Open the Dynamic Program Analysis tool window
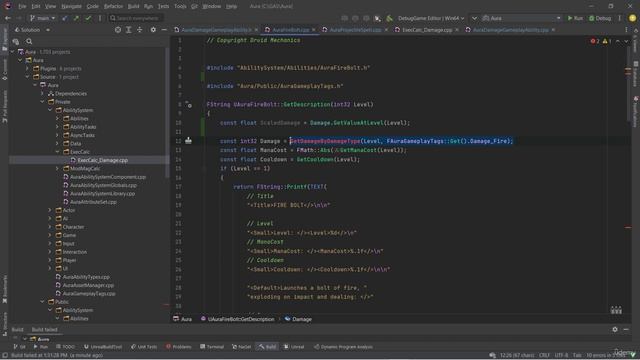Image resolution: width=640 pixels, height=360 pixels. [x=343, y=347]
